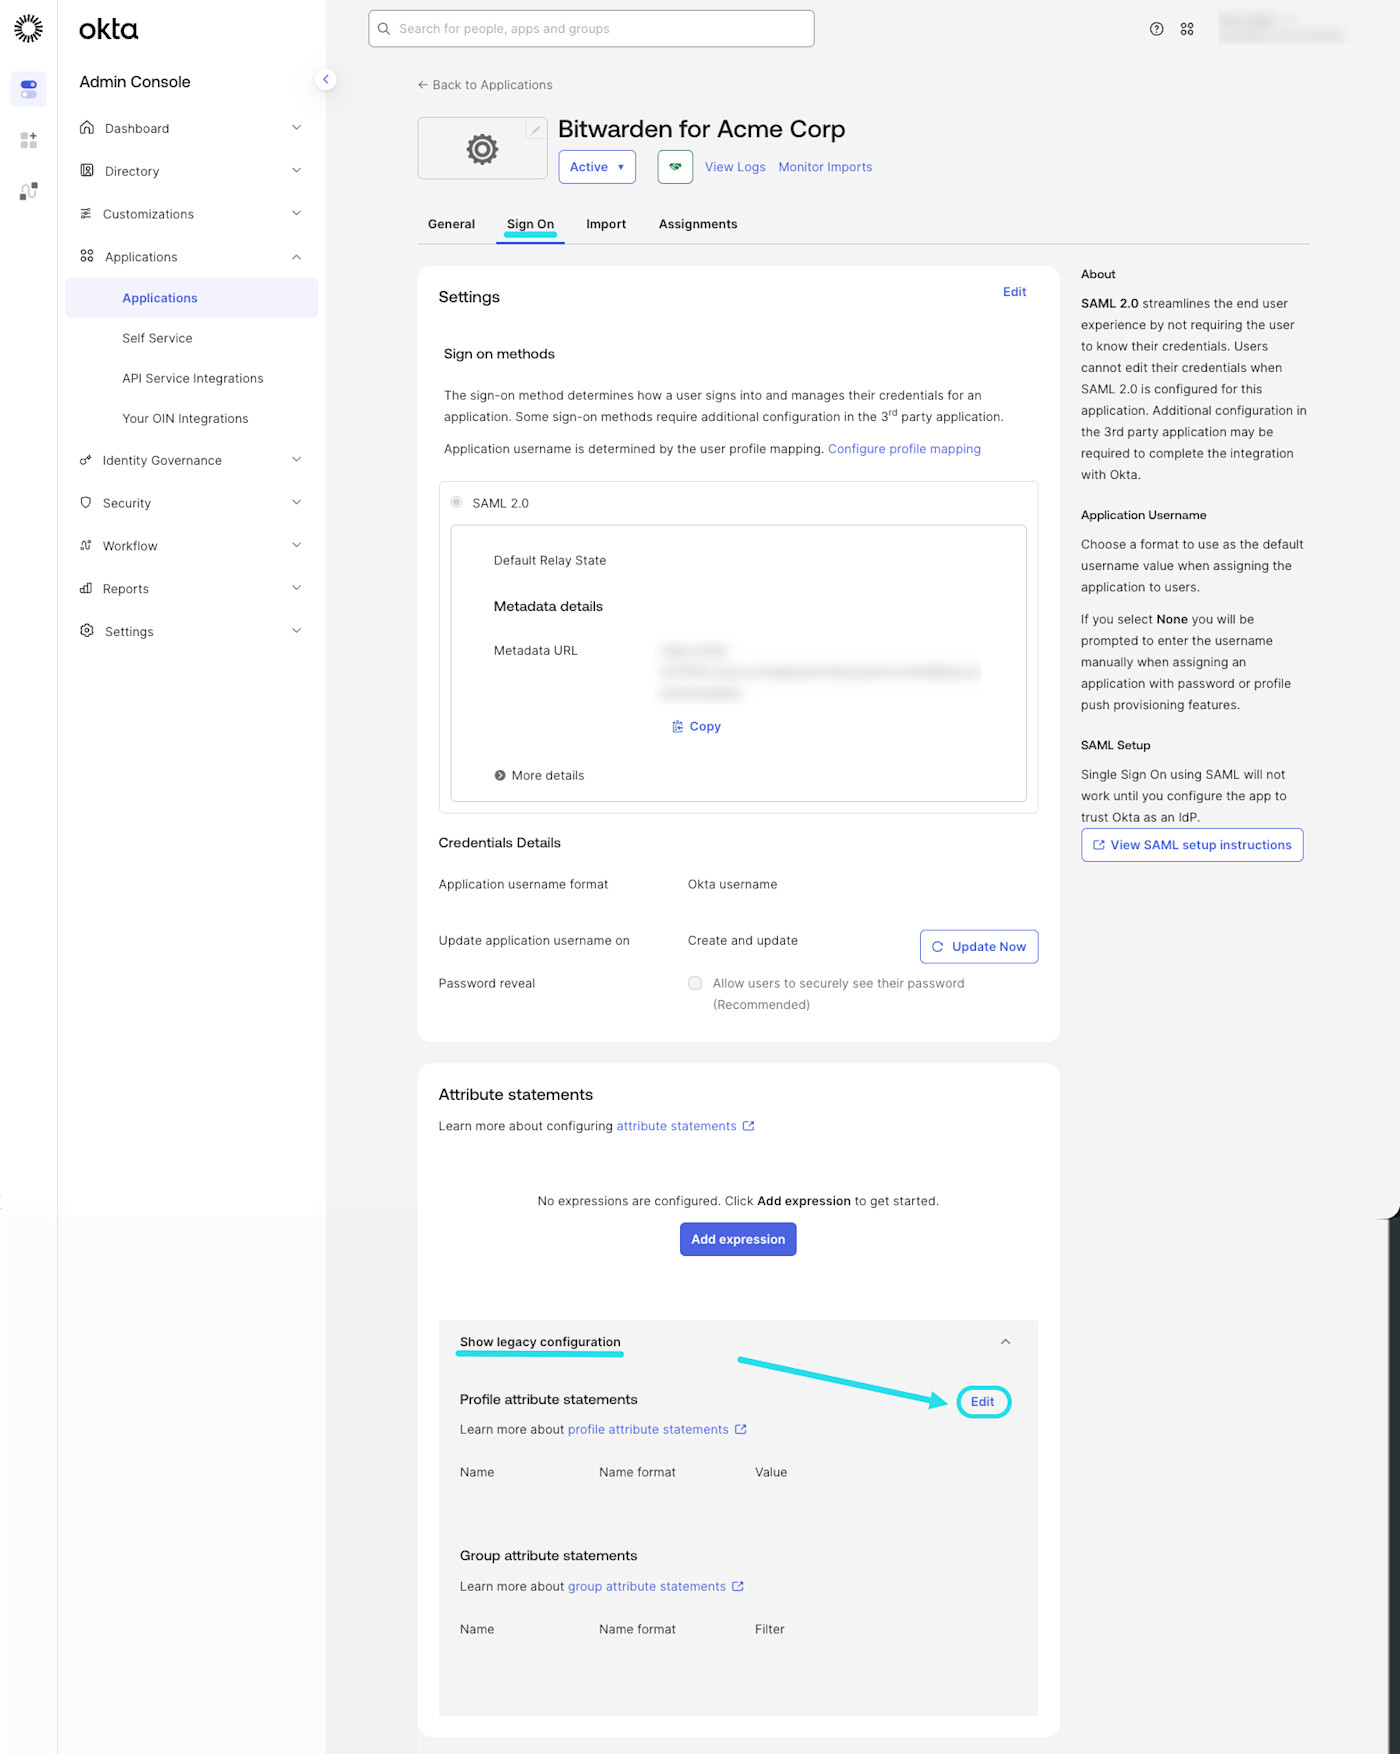The width and height of the screenshot is (1400, 1754).
Task: Collapse the Applications menu chevron
Action: point(296,257)
